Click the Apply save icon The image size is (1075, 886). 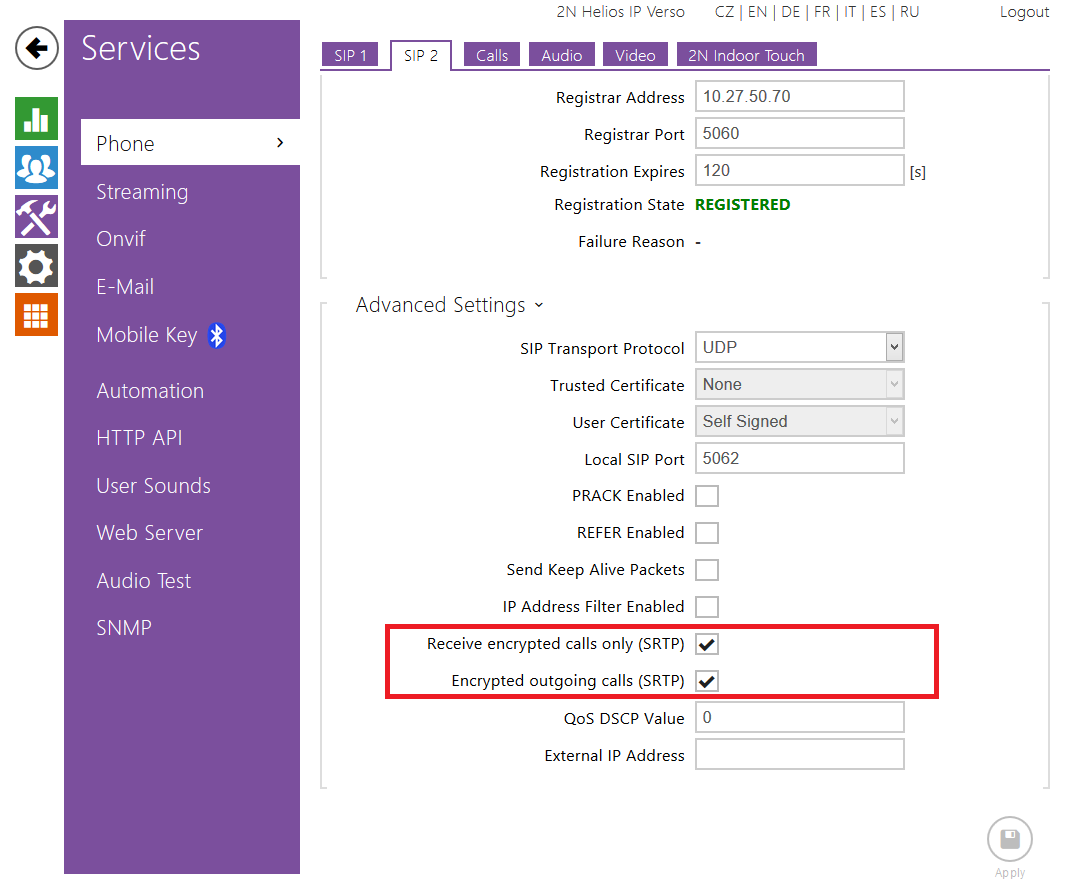pos(1009,840)
